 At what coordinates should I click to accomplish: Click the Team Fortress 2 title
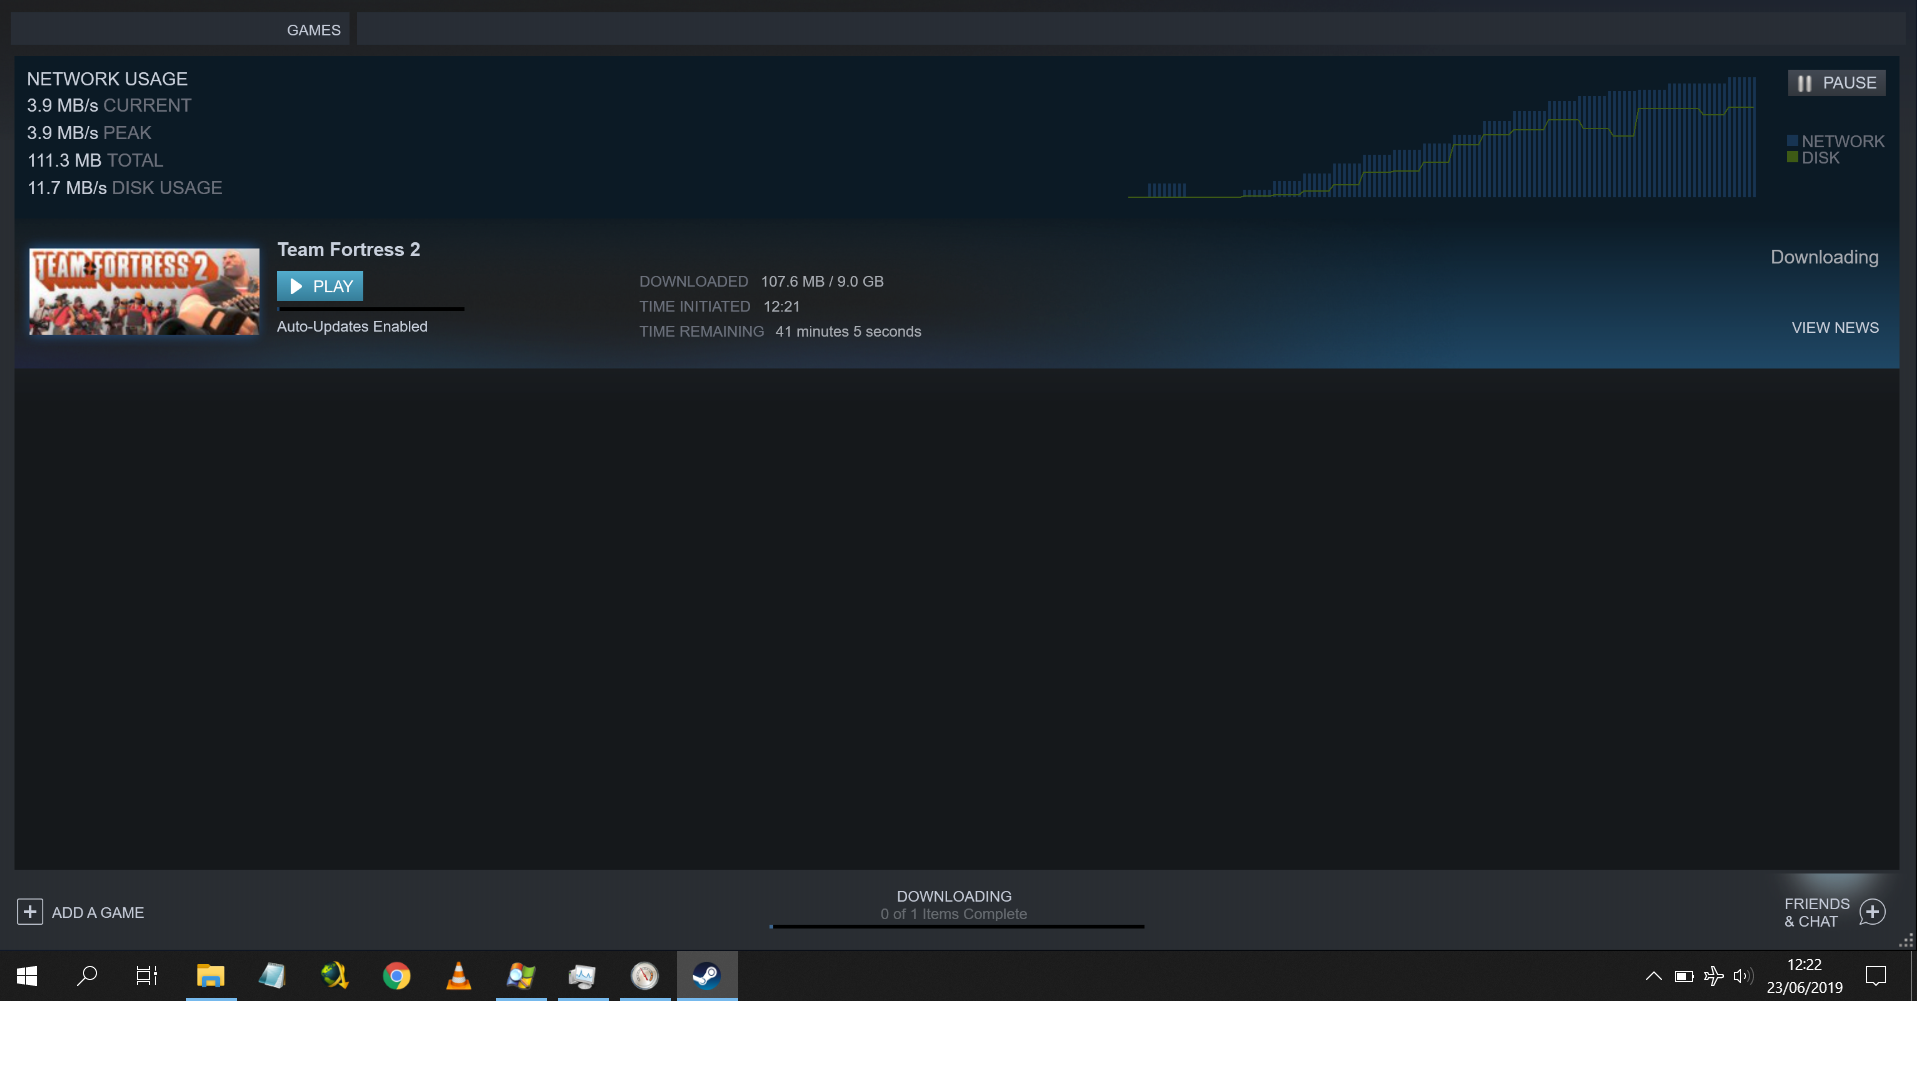coord(349,250)
